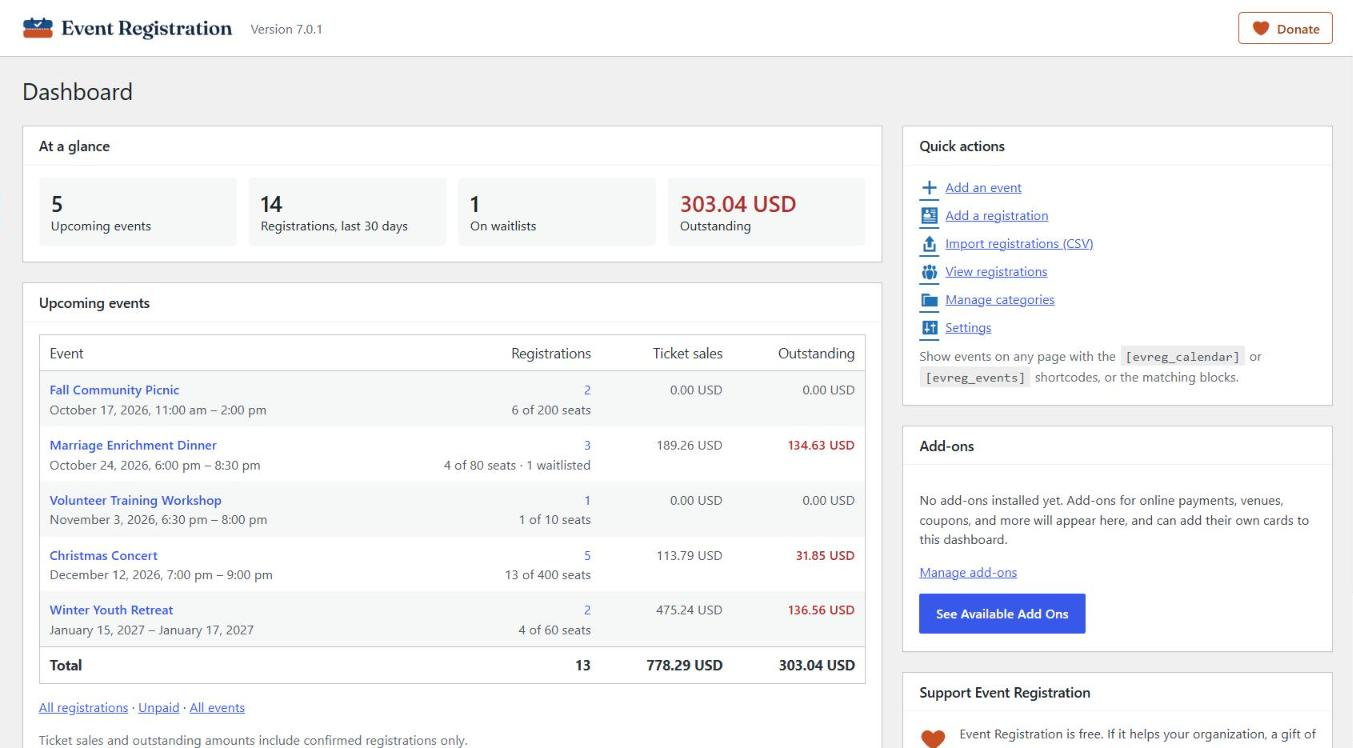
Task: Open the All events link
Action: (x=217, y=708)
